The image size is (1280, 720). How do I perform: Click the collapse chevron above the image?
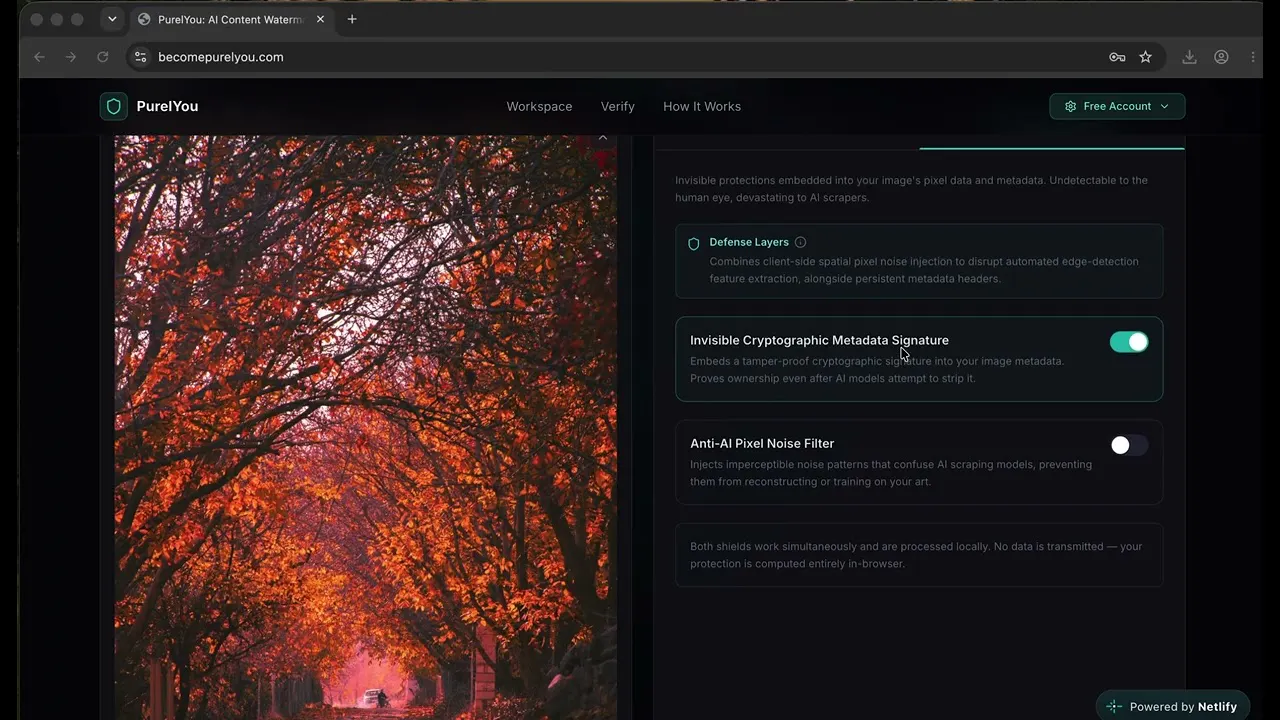tap(602, 138)
